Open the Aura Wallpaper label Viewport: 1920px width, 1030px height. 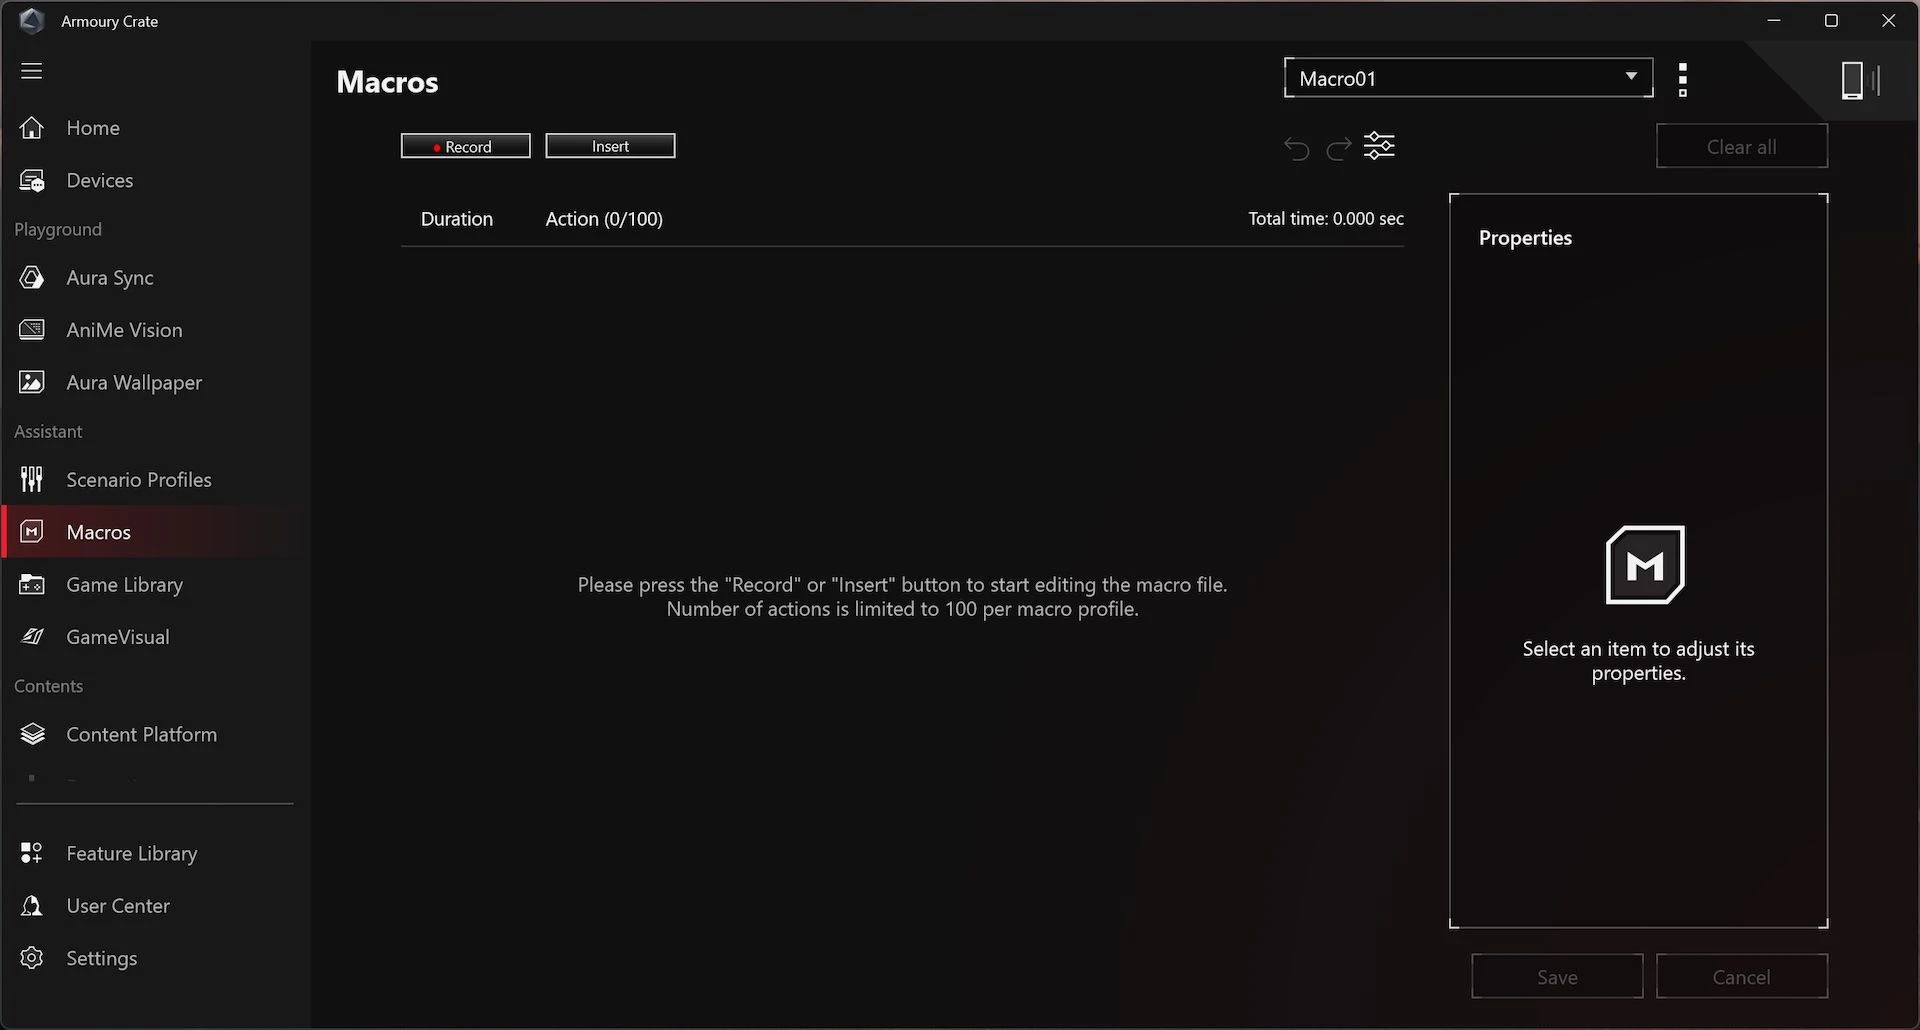[x=134, y=382]
